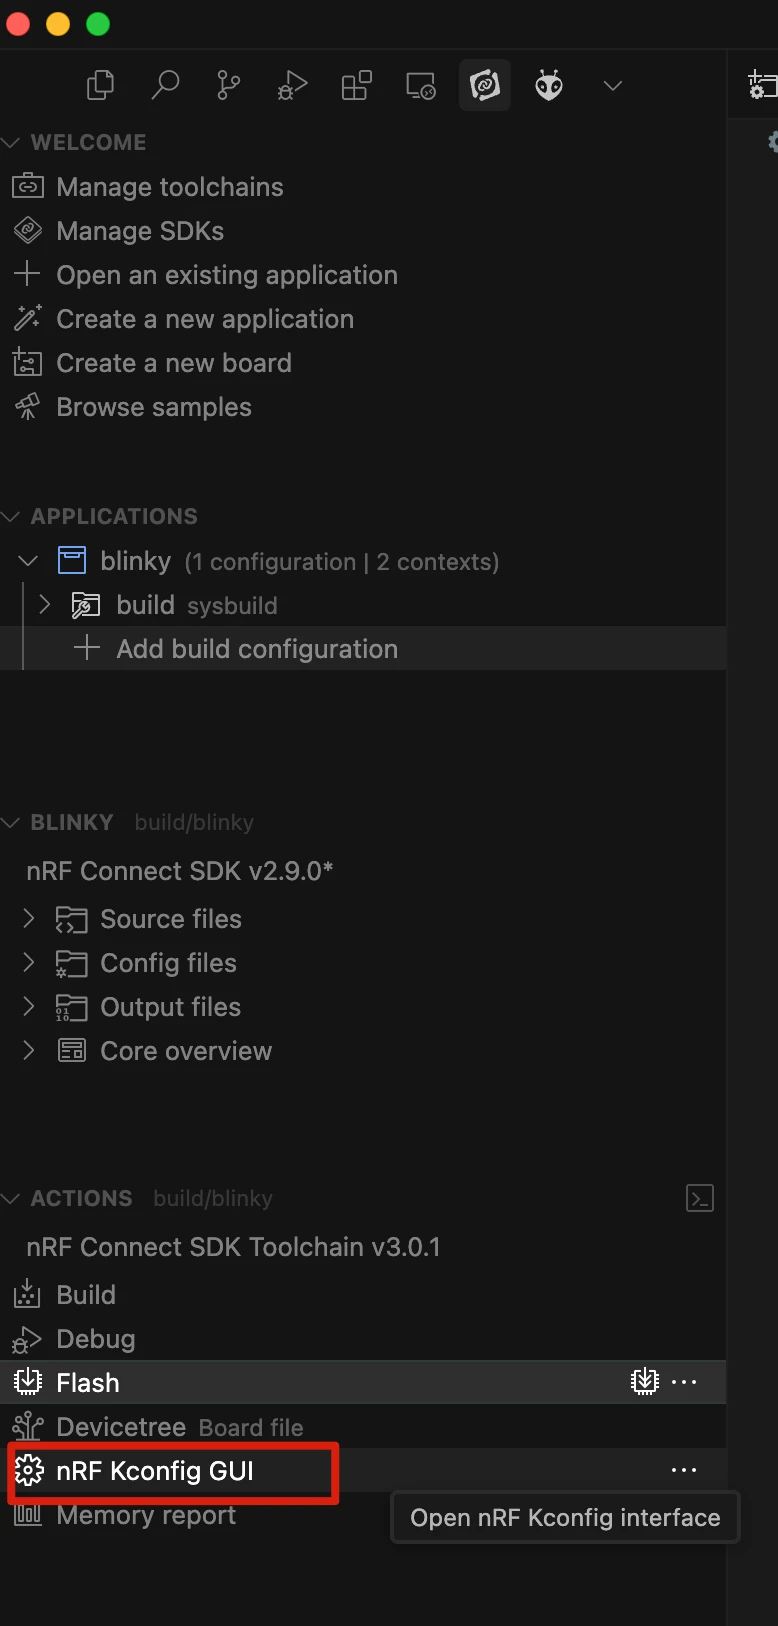The image size is (778, 1626).
Task: Open the Remote Explorer view icon
Action: [420, 86]
